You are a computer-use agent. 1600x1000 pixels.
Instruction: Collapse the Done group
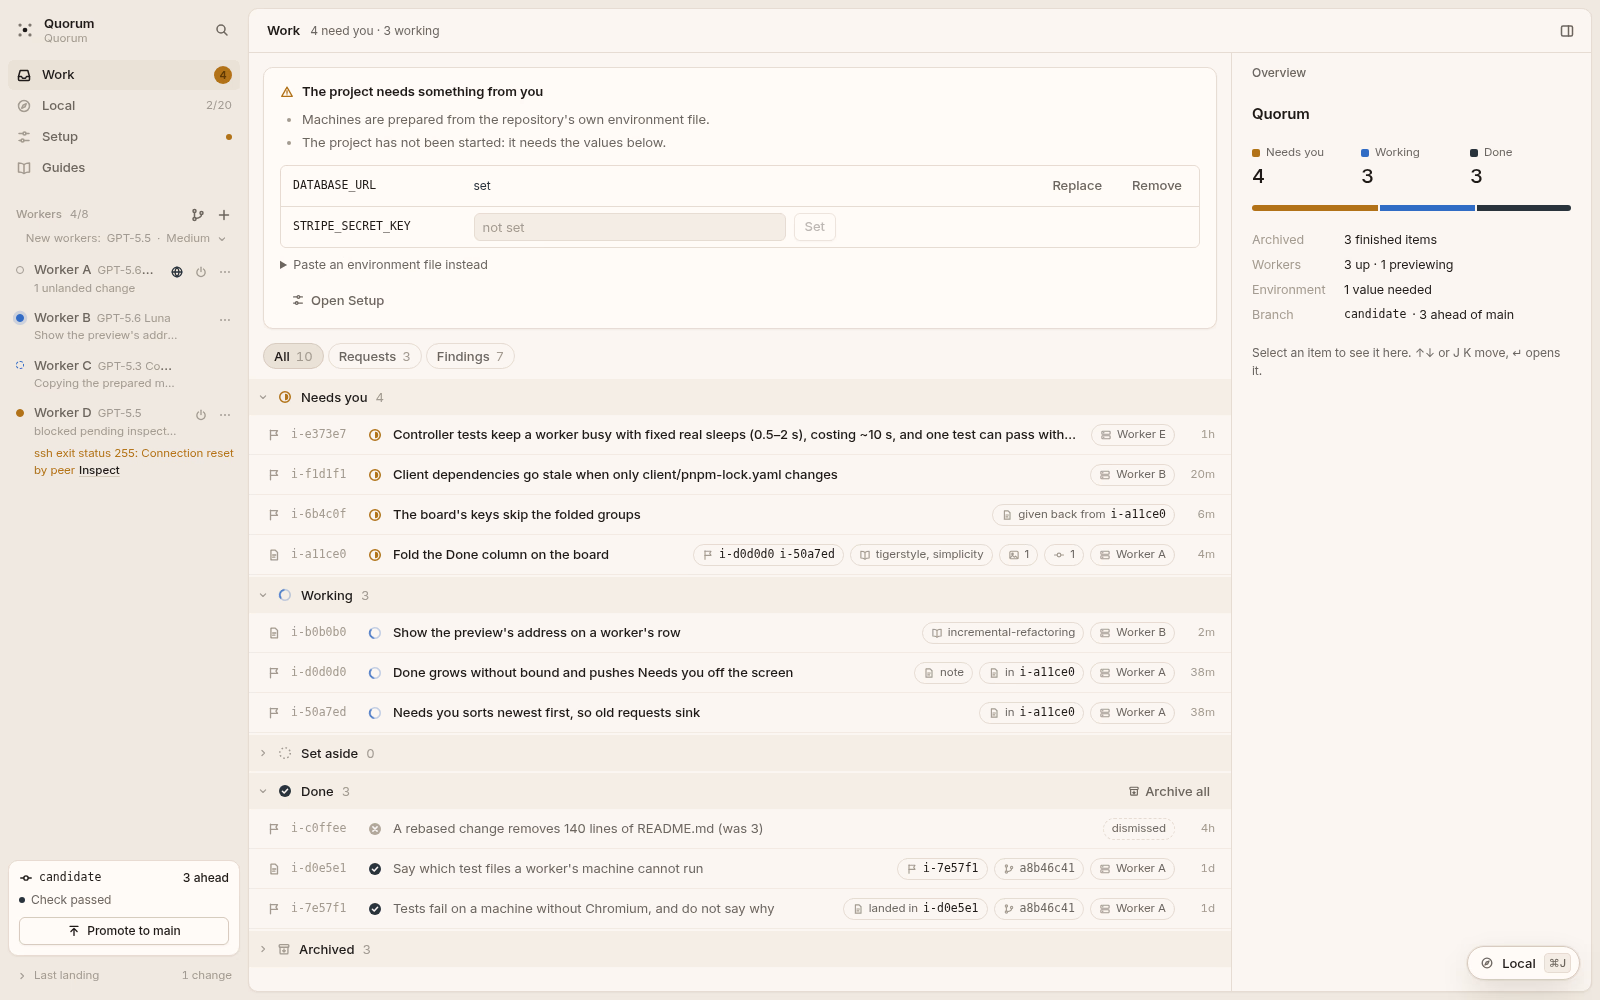[263, 792]
